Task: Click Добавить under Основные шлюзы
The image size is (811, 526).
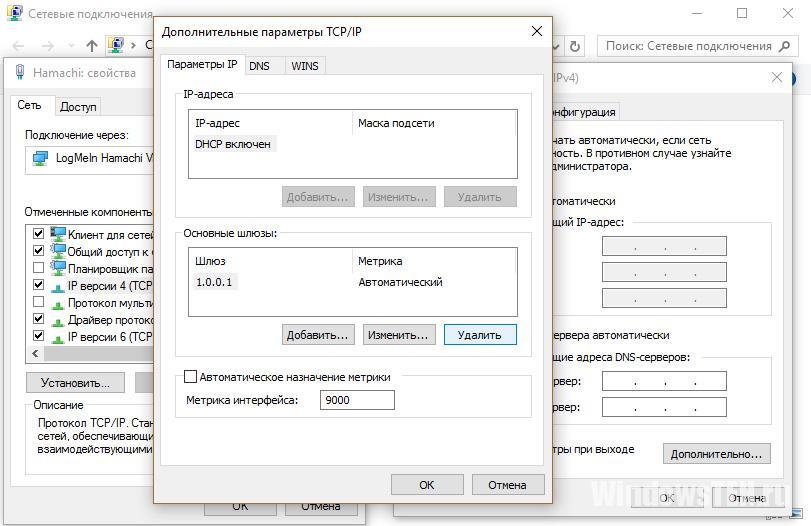Action: 318,335
